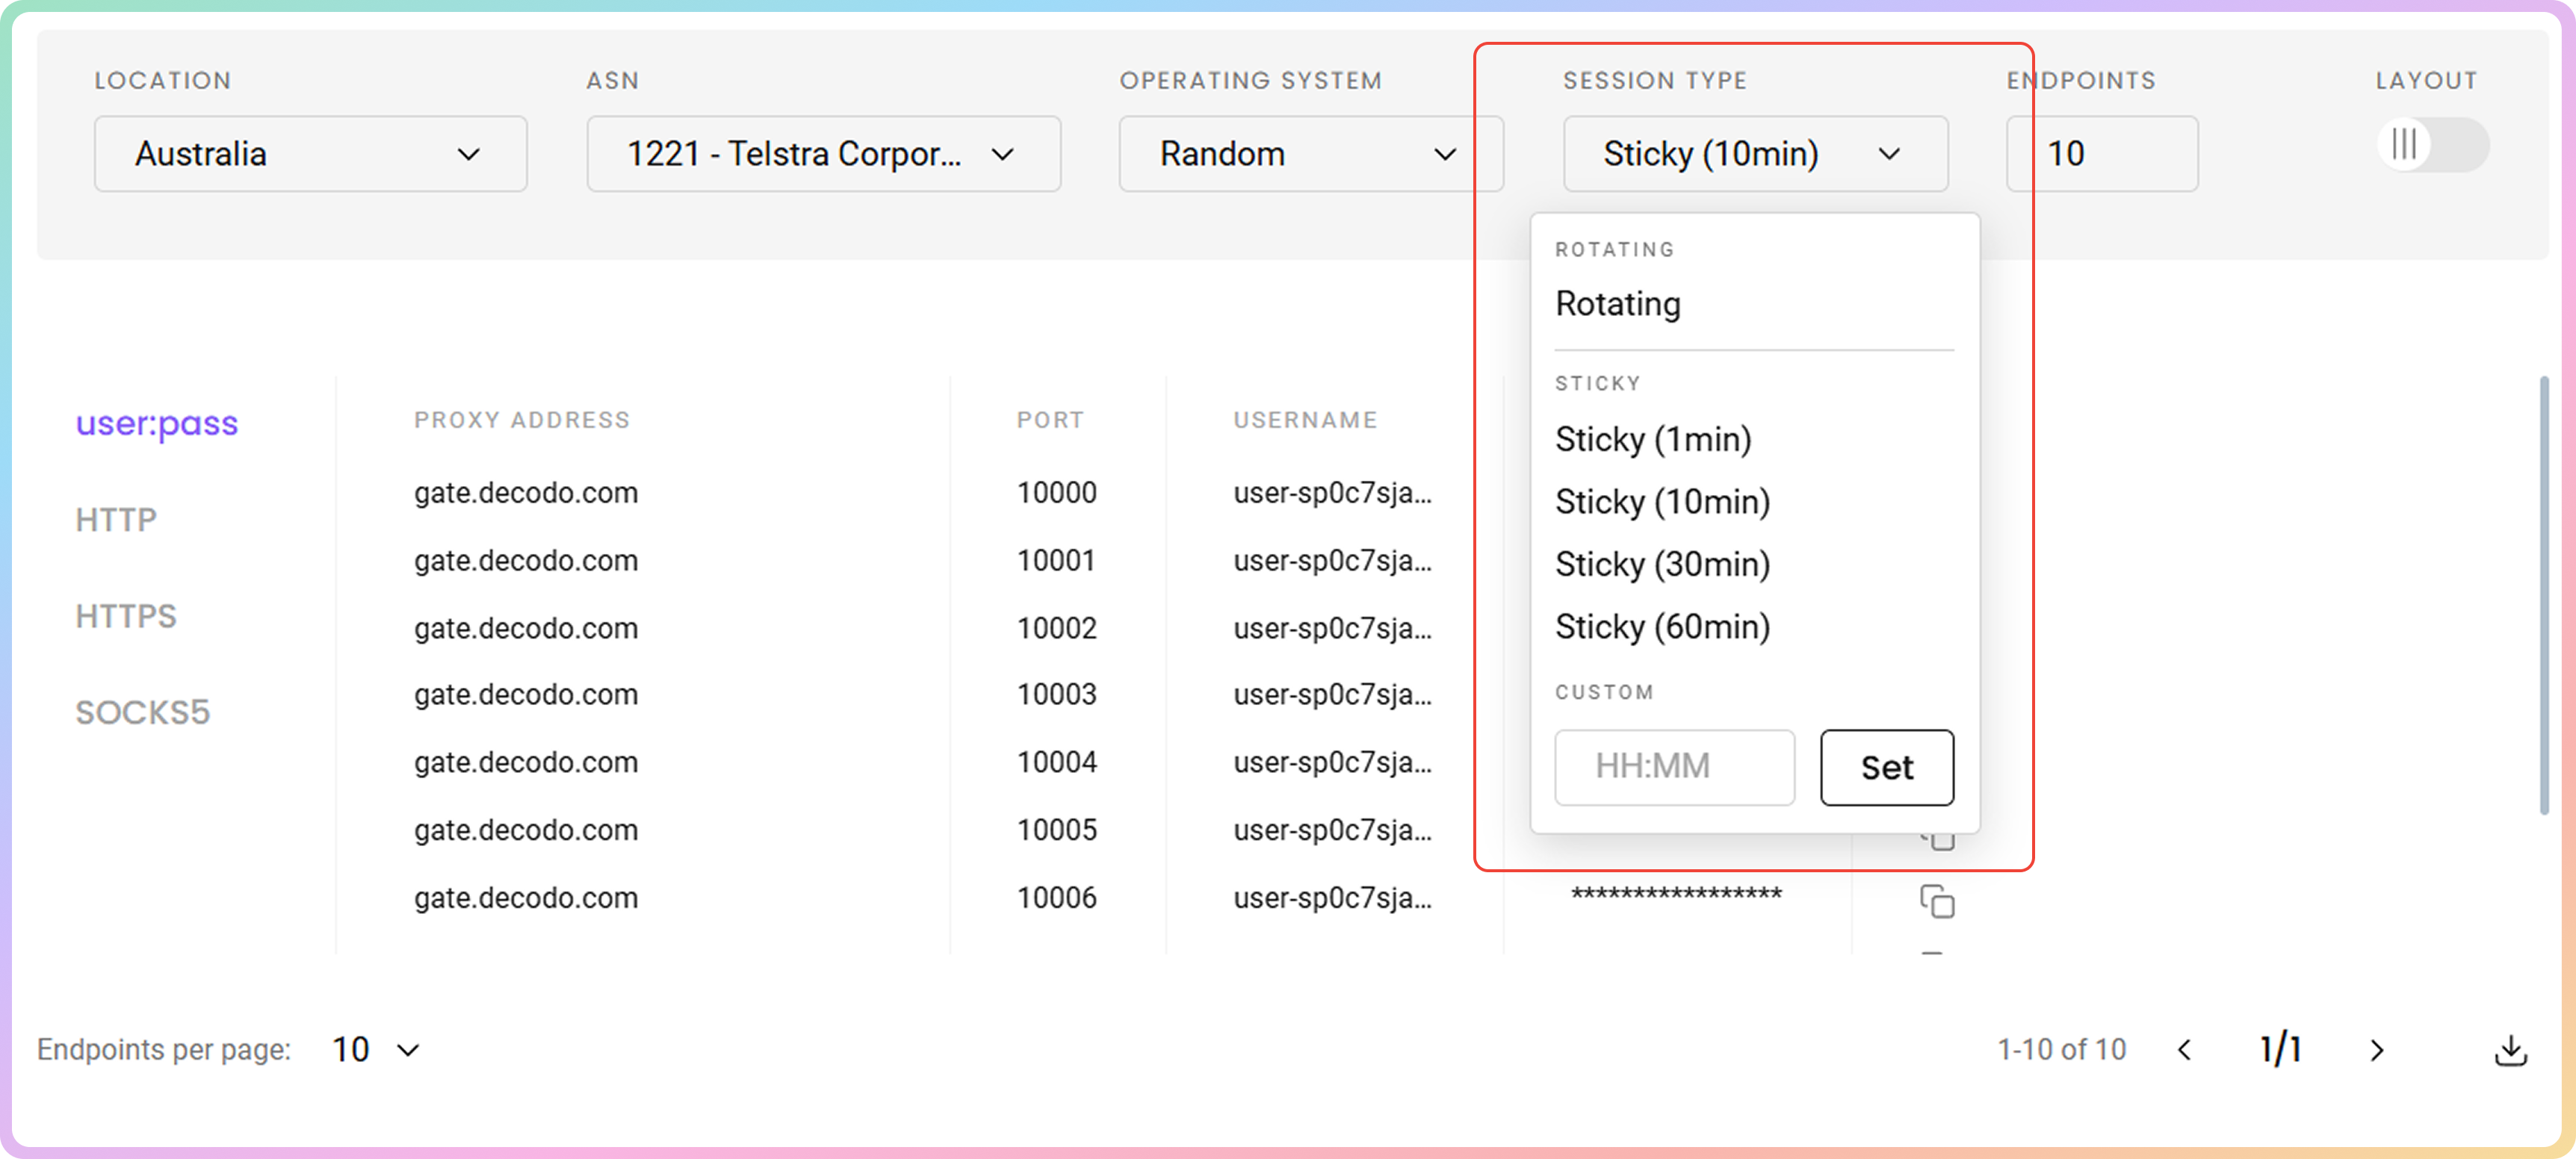Switch to the HTTP tab
The width and height of the screenshot is (2576, 1159).
[x=116, y=520]
